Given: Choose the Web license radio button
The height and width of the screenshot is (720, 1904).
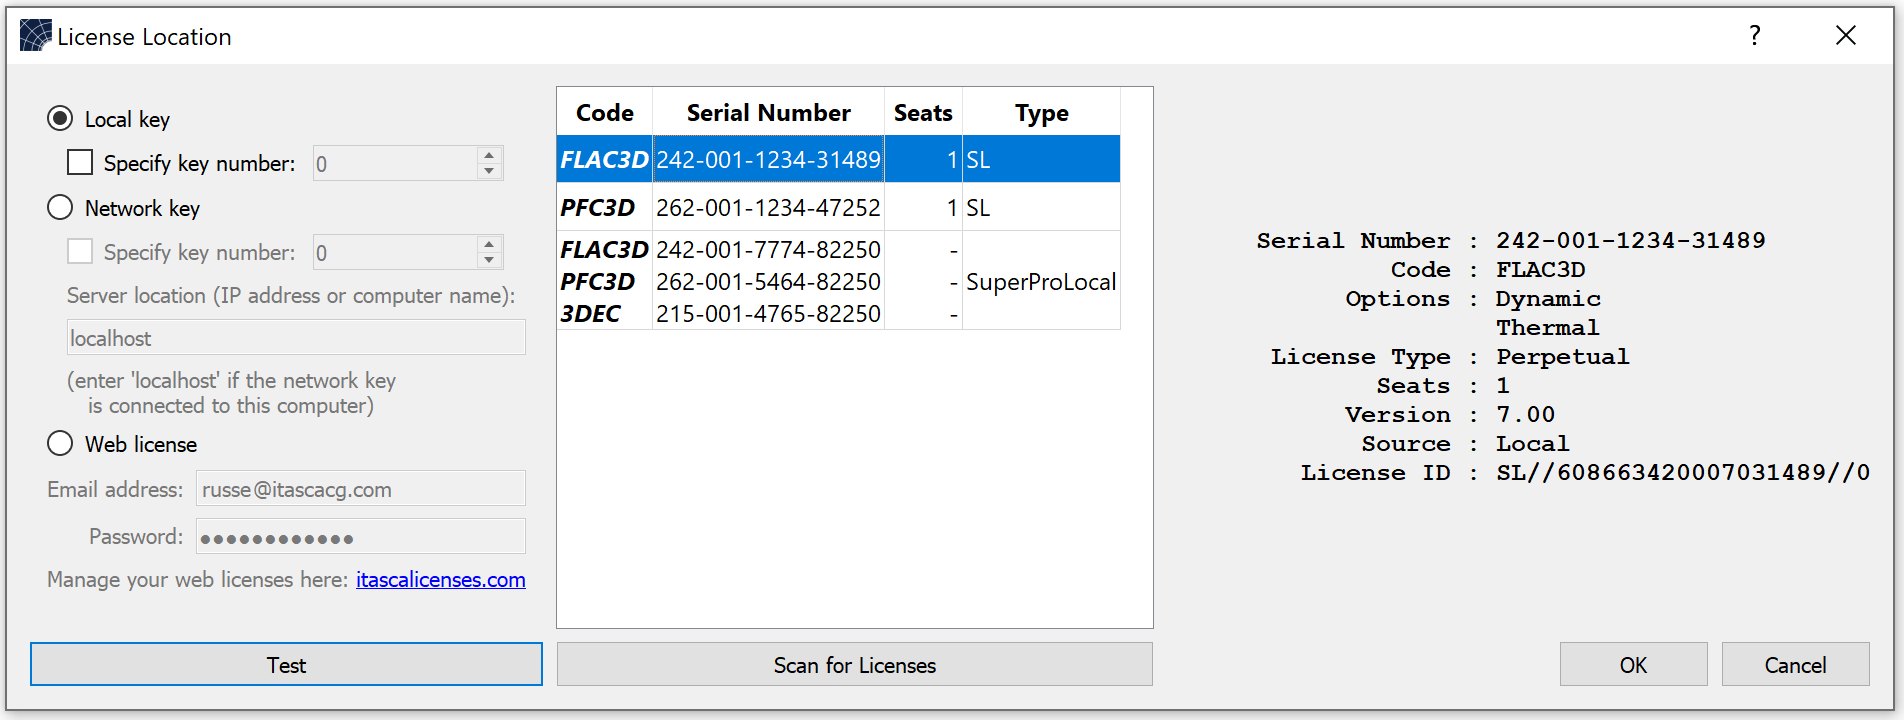Looking at the screenshot, I should coord(60,444).
